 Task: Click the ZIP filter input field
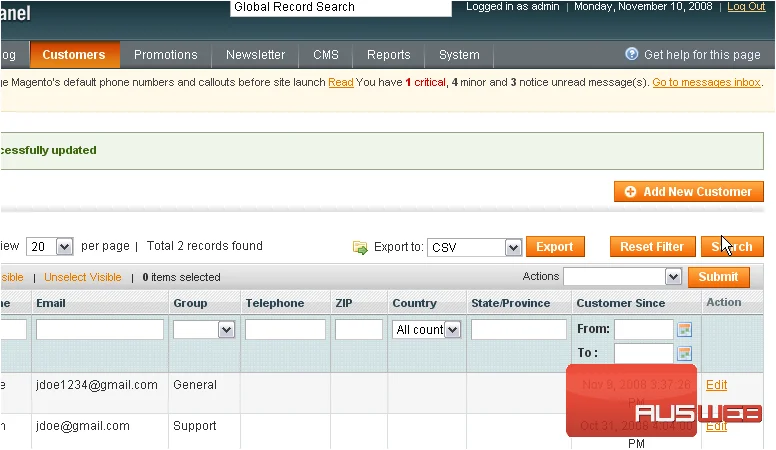pyautogui.click(x=359, y=330)
